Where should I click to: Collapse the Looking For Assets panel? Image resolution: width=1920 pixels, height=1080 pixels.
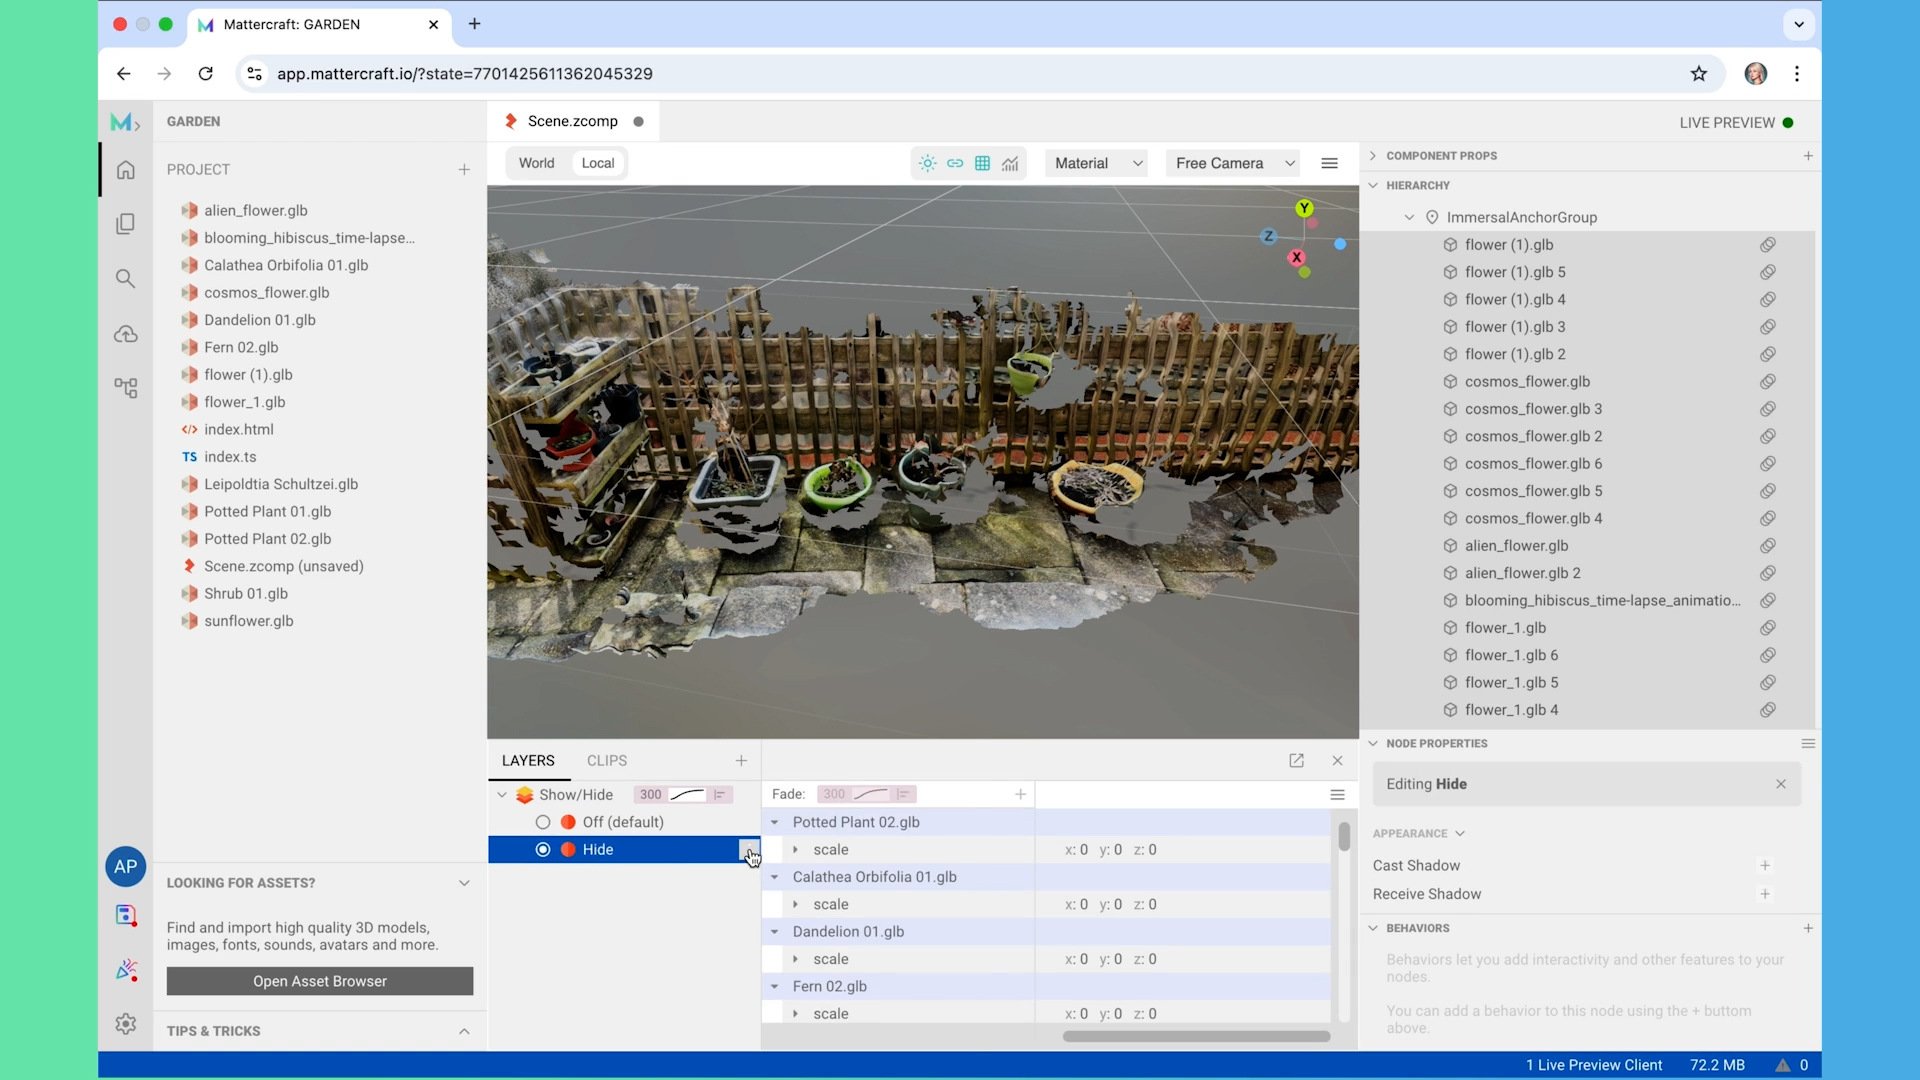[464, 883]
